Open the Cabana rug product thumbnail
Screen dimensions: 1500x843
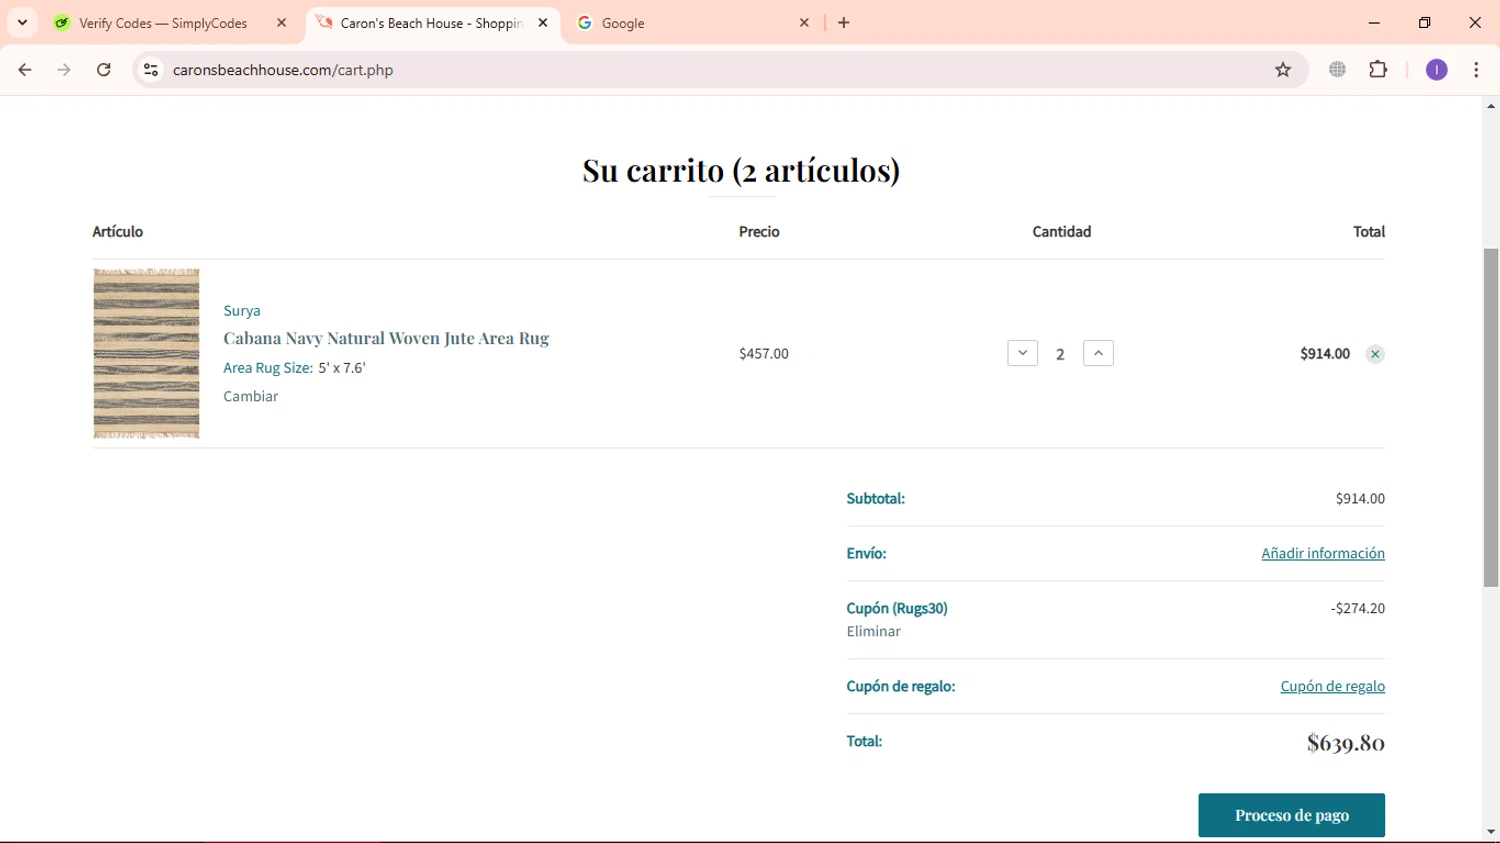coord(146,353)
